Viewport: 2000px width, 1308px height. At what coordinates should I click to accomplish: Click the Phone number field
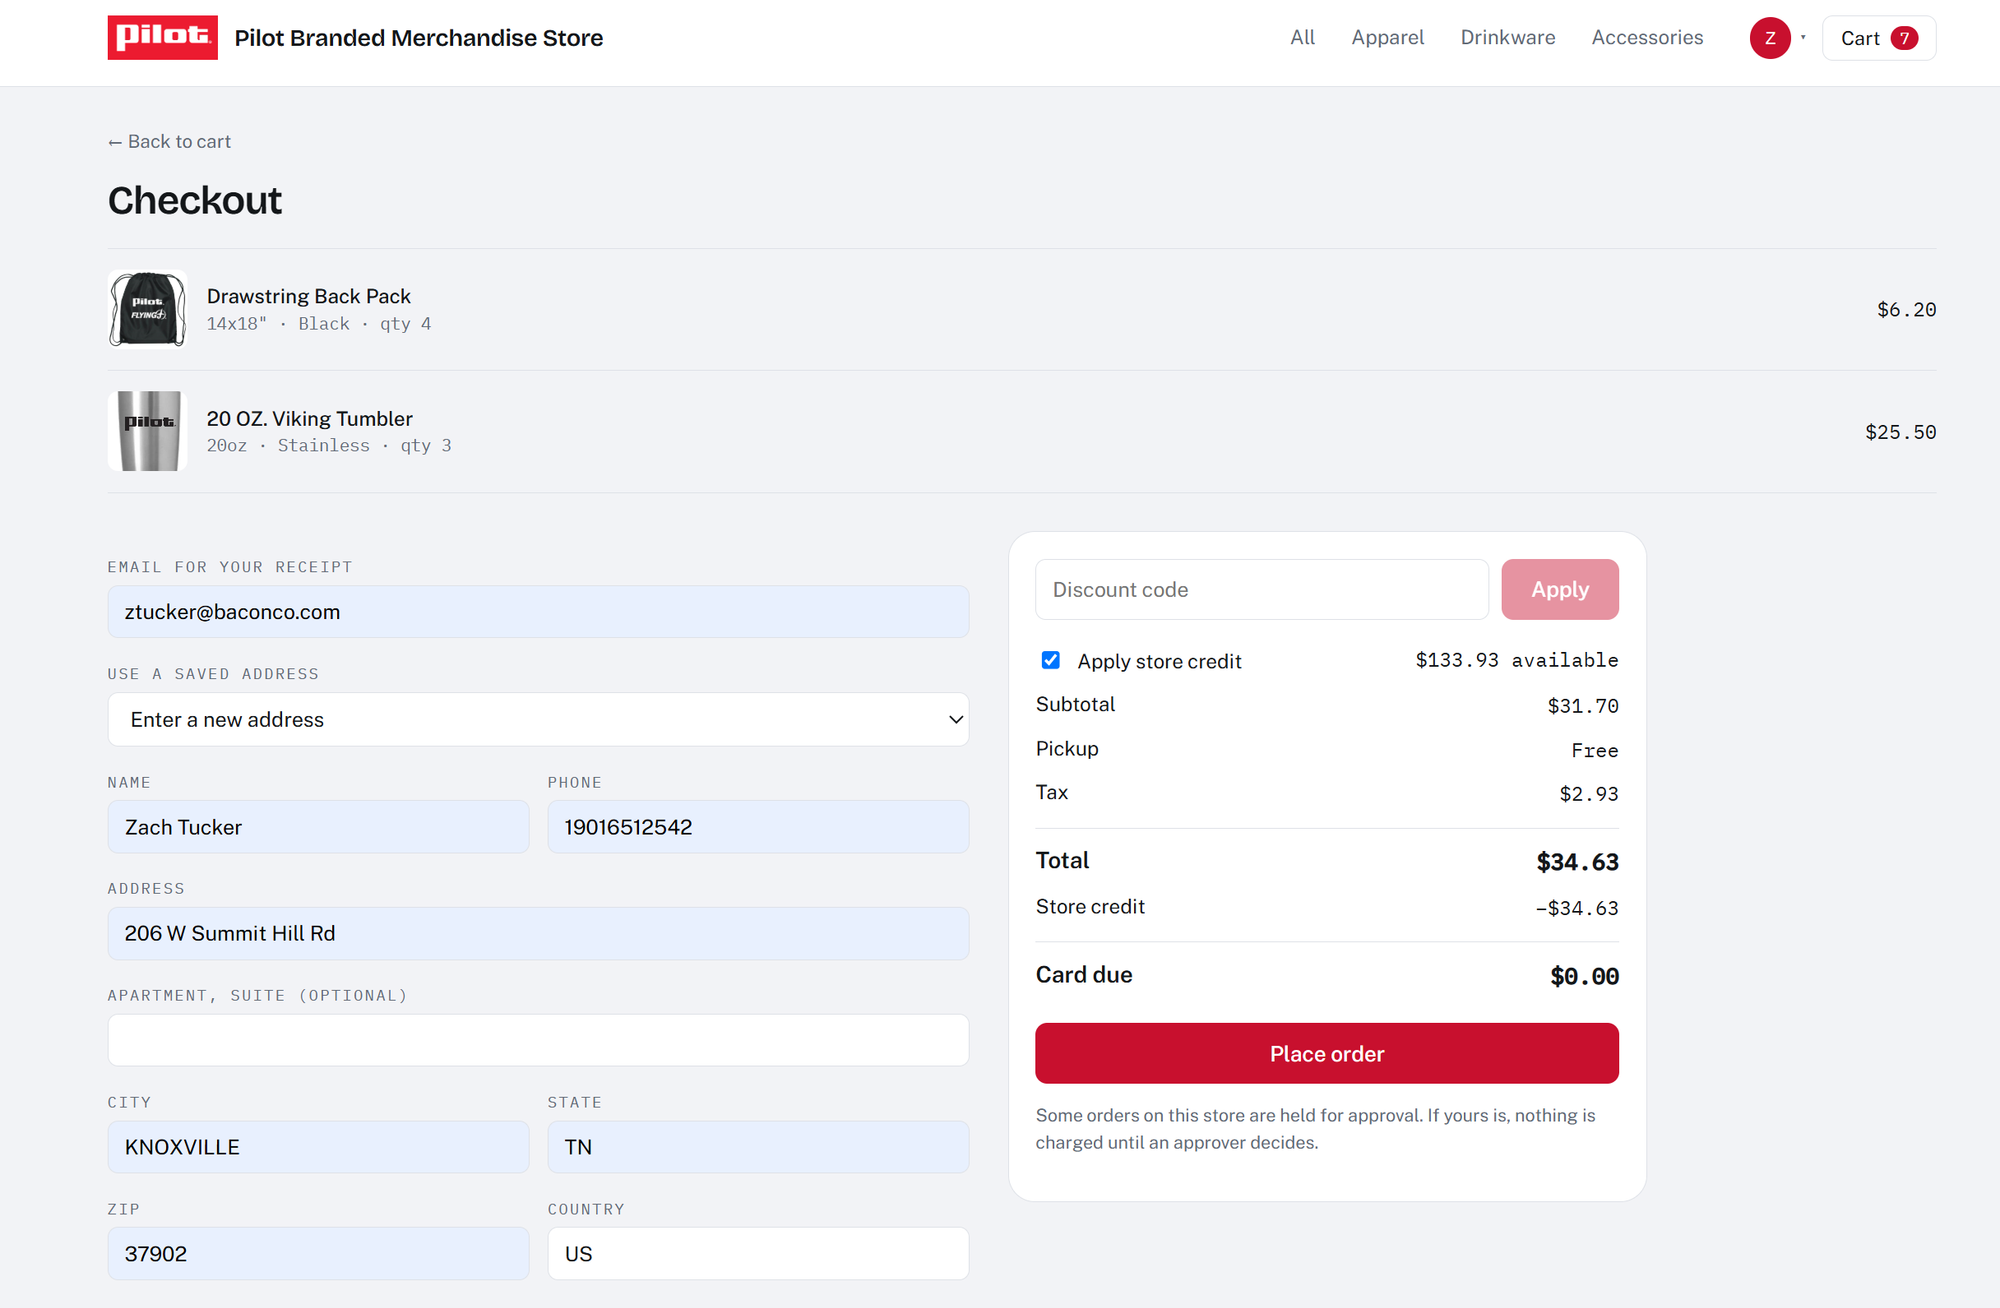tap(758, 827)
